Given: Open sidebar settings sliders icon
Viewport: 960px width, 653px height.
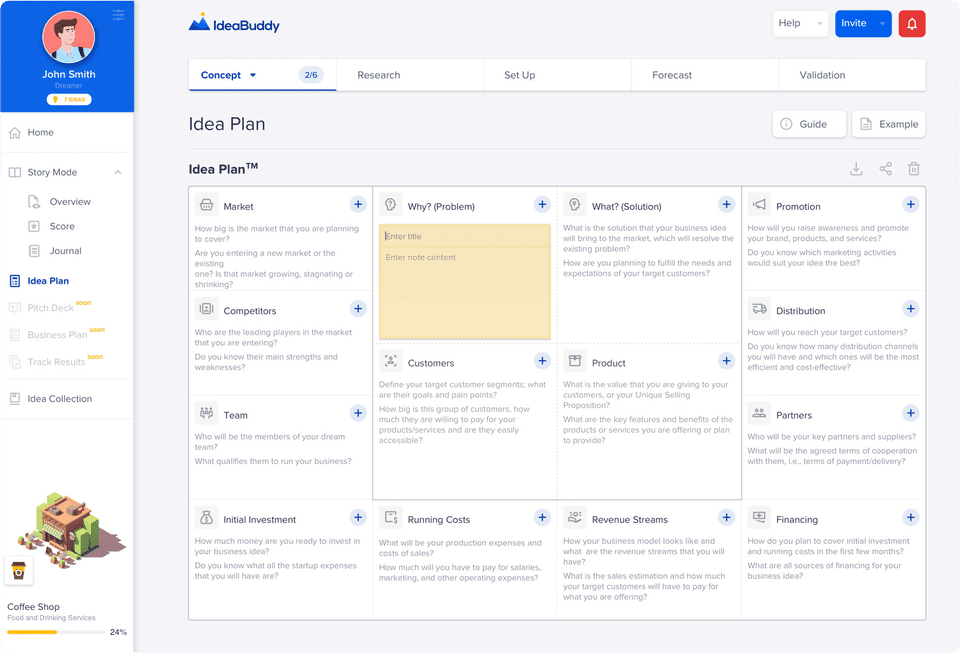Looking at the screenshot, I should [x=119, y=15].
